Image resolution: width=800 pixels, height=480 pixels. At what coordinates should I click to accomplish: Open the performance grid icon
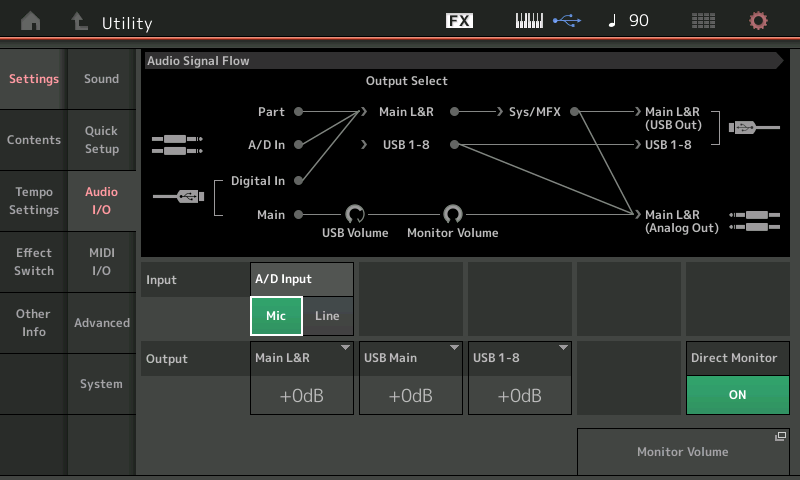pos(703,21)
